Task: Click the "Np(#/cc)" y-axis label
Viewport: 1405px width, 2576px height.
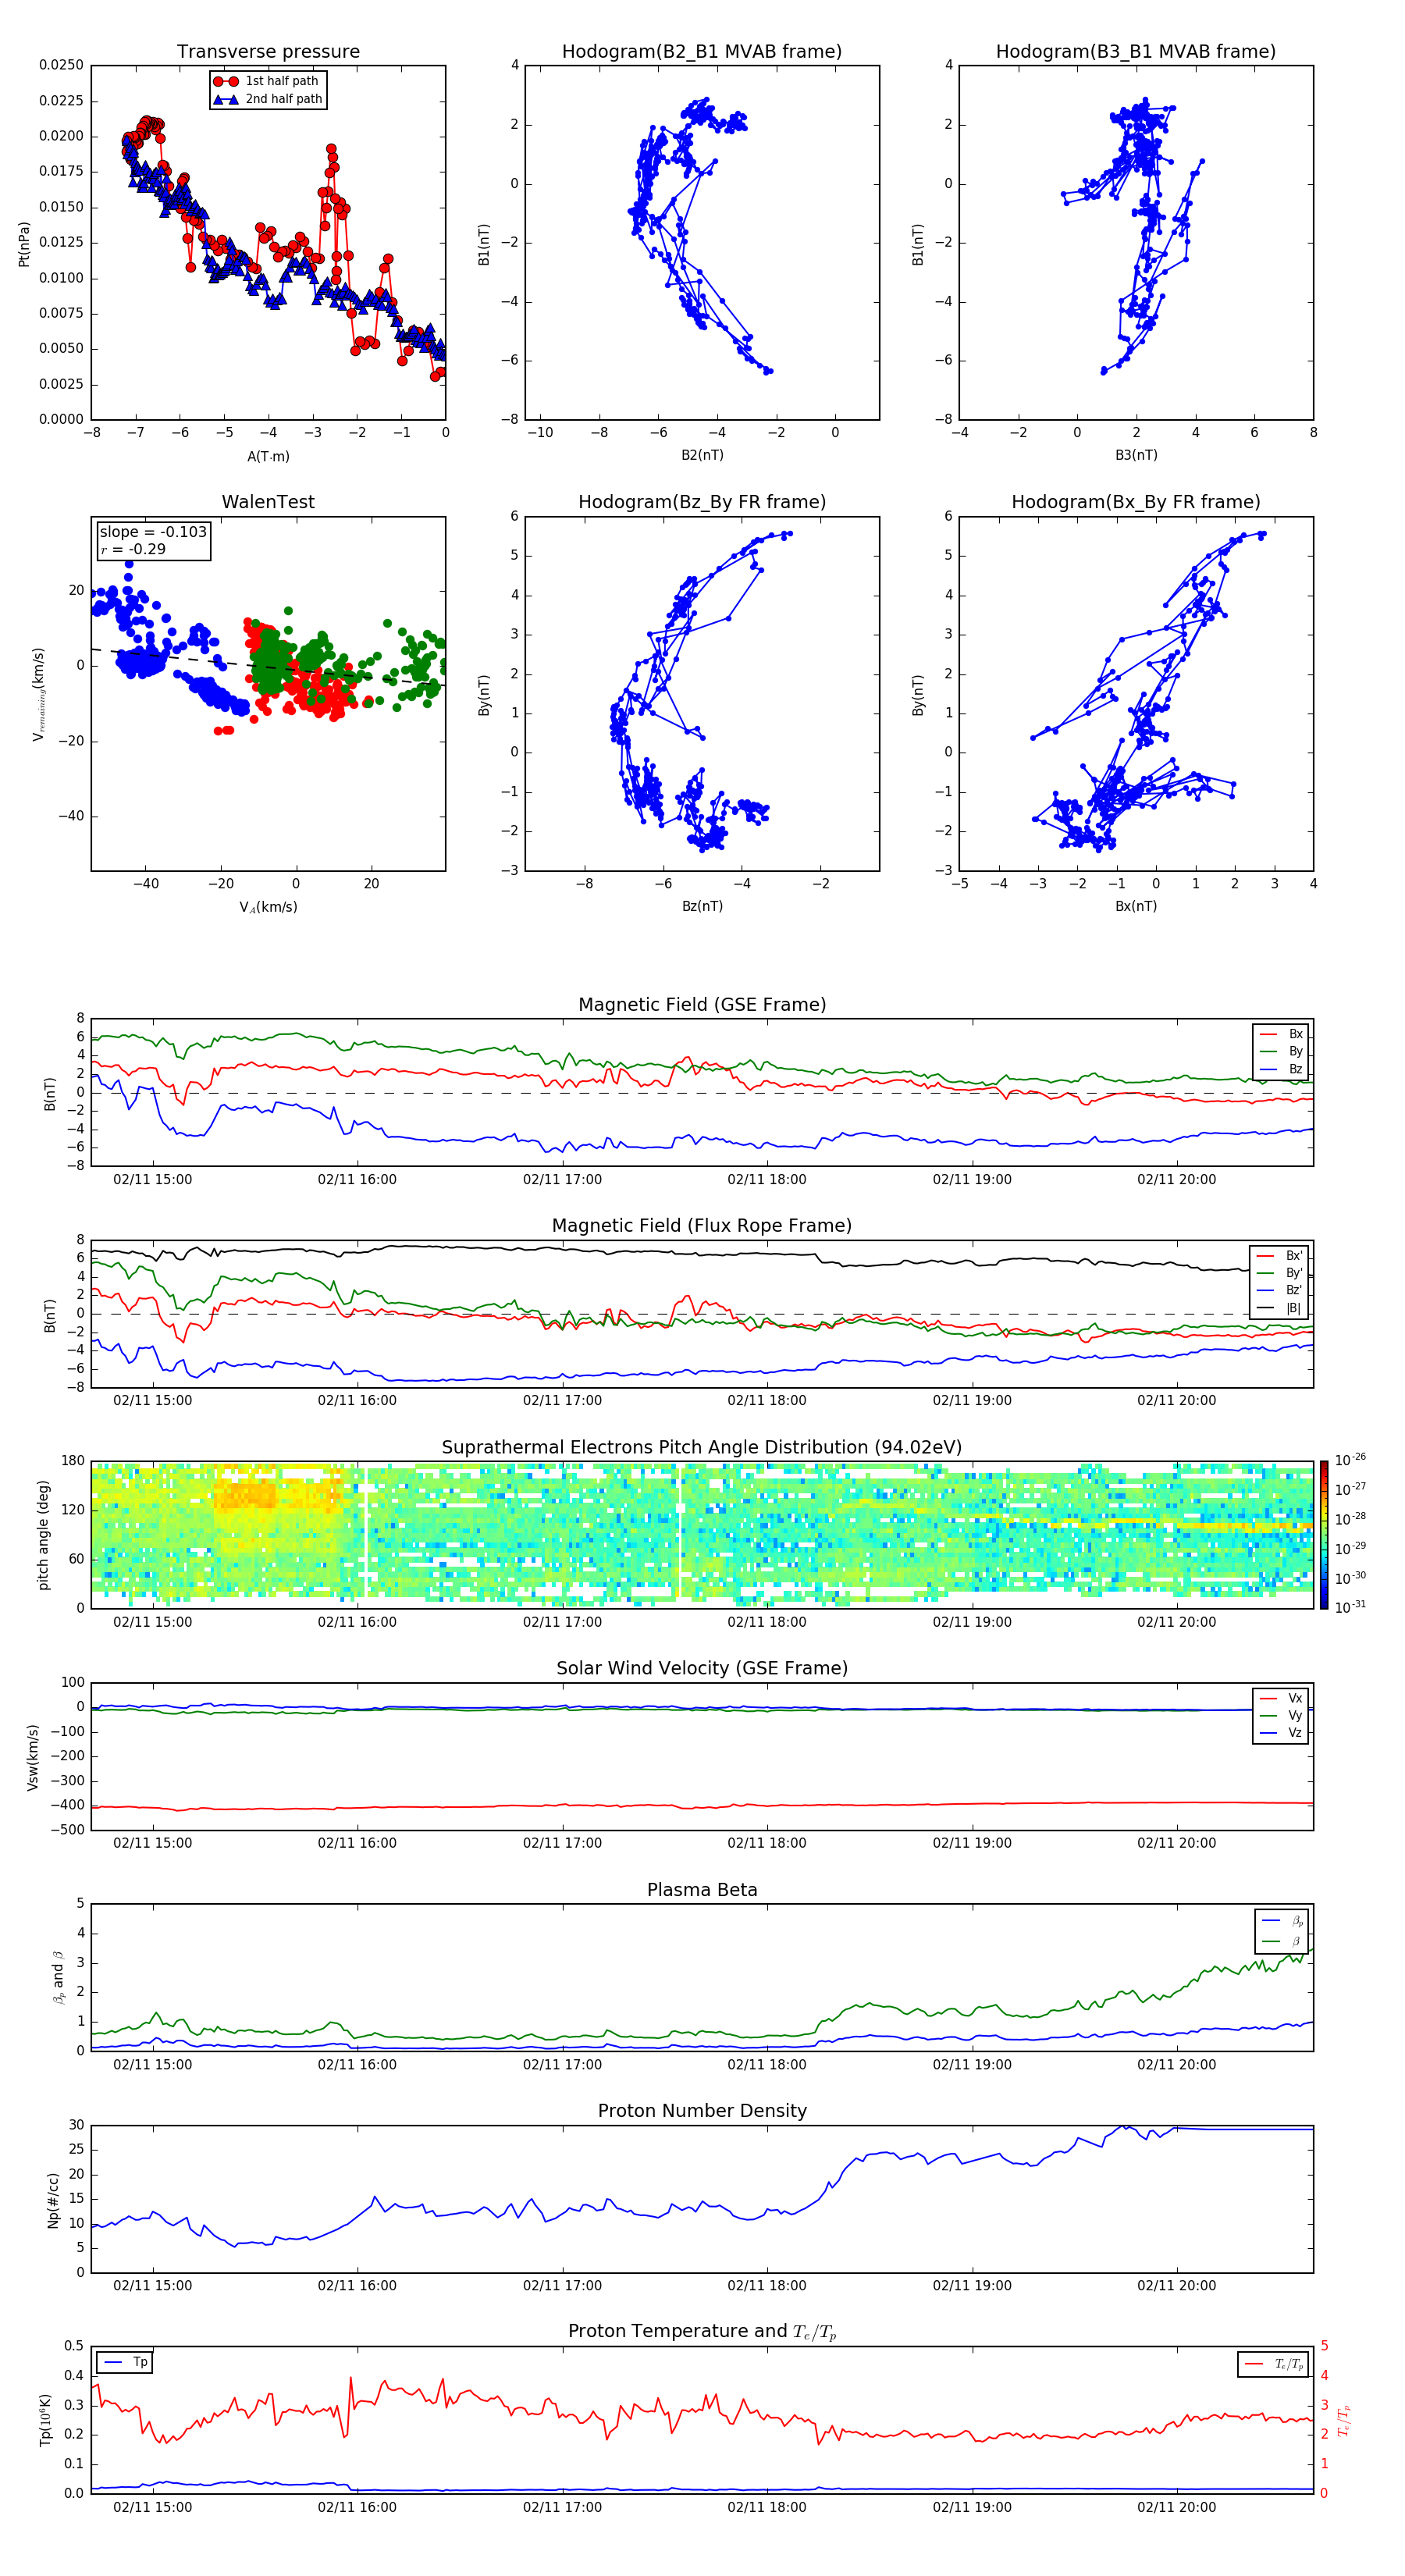Action: pos(53,2199)
